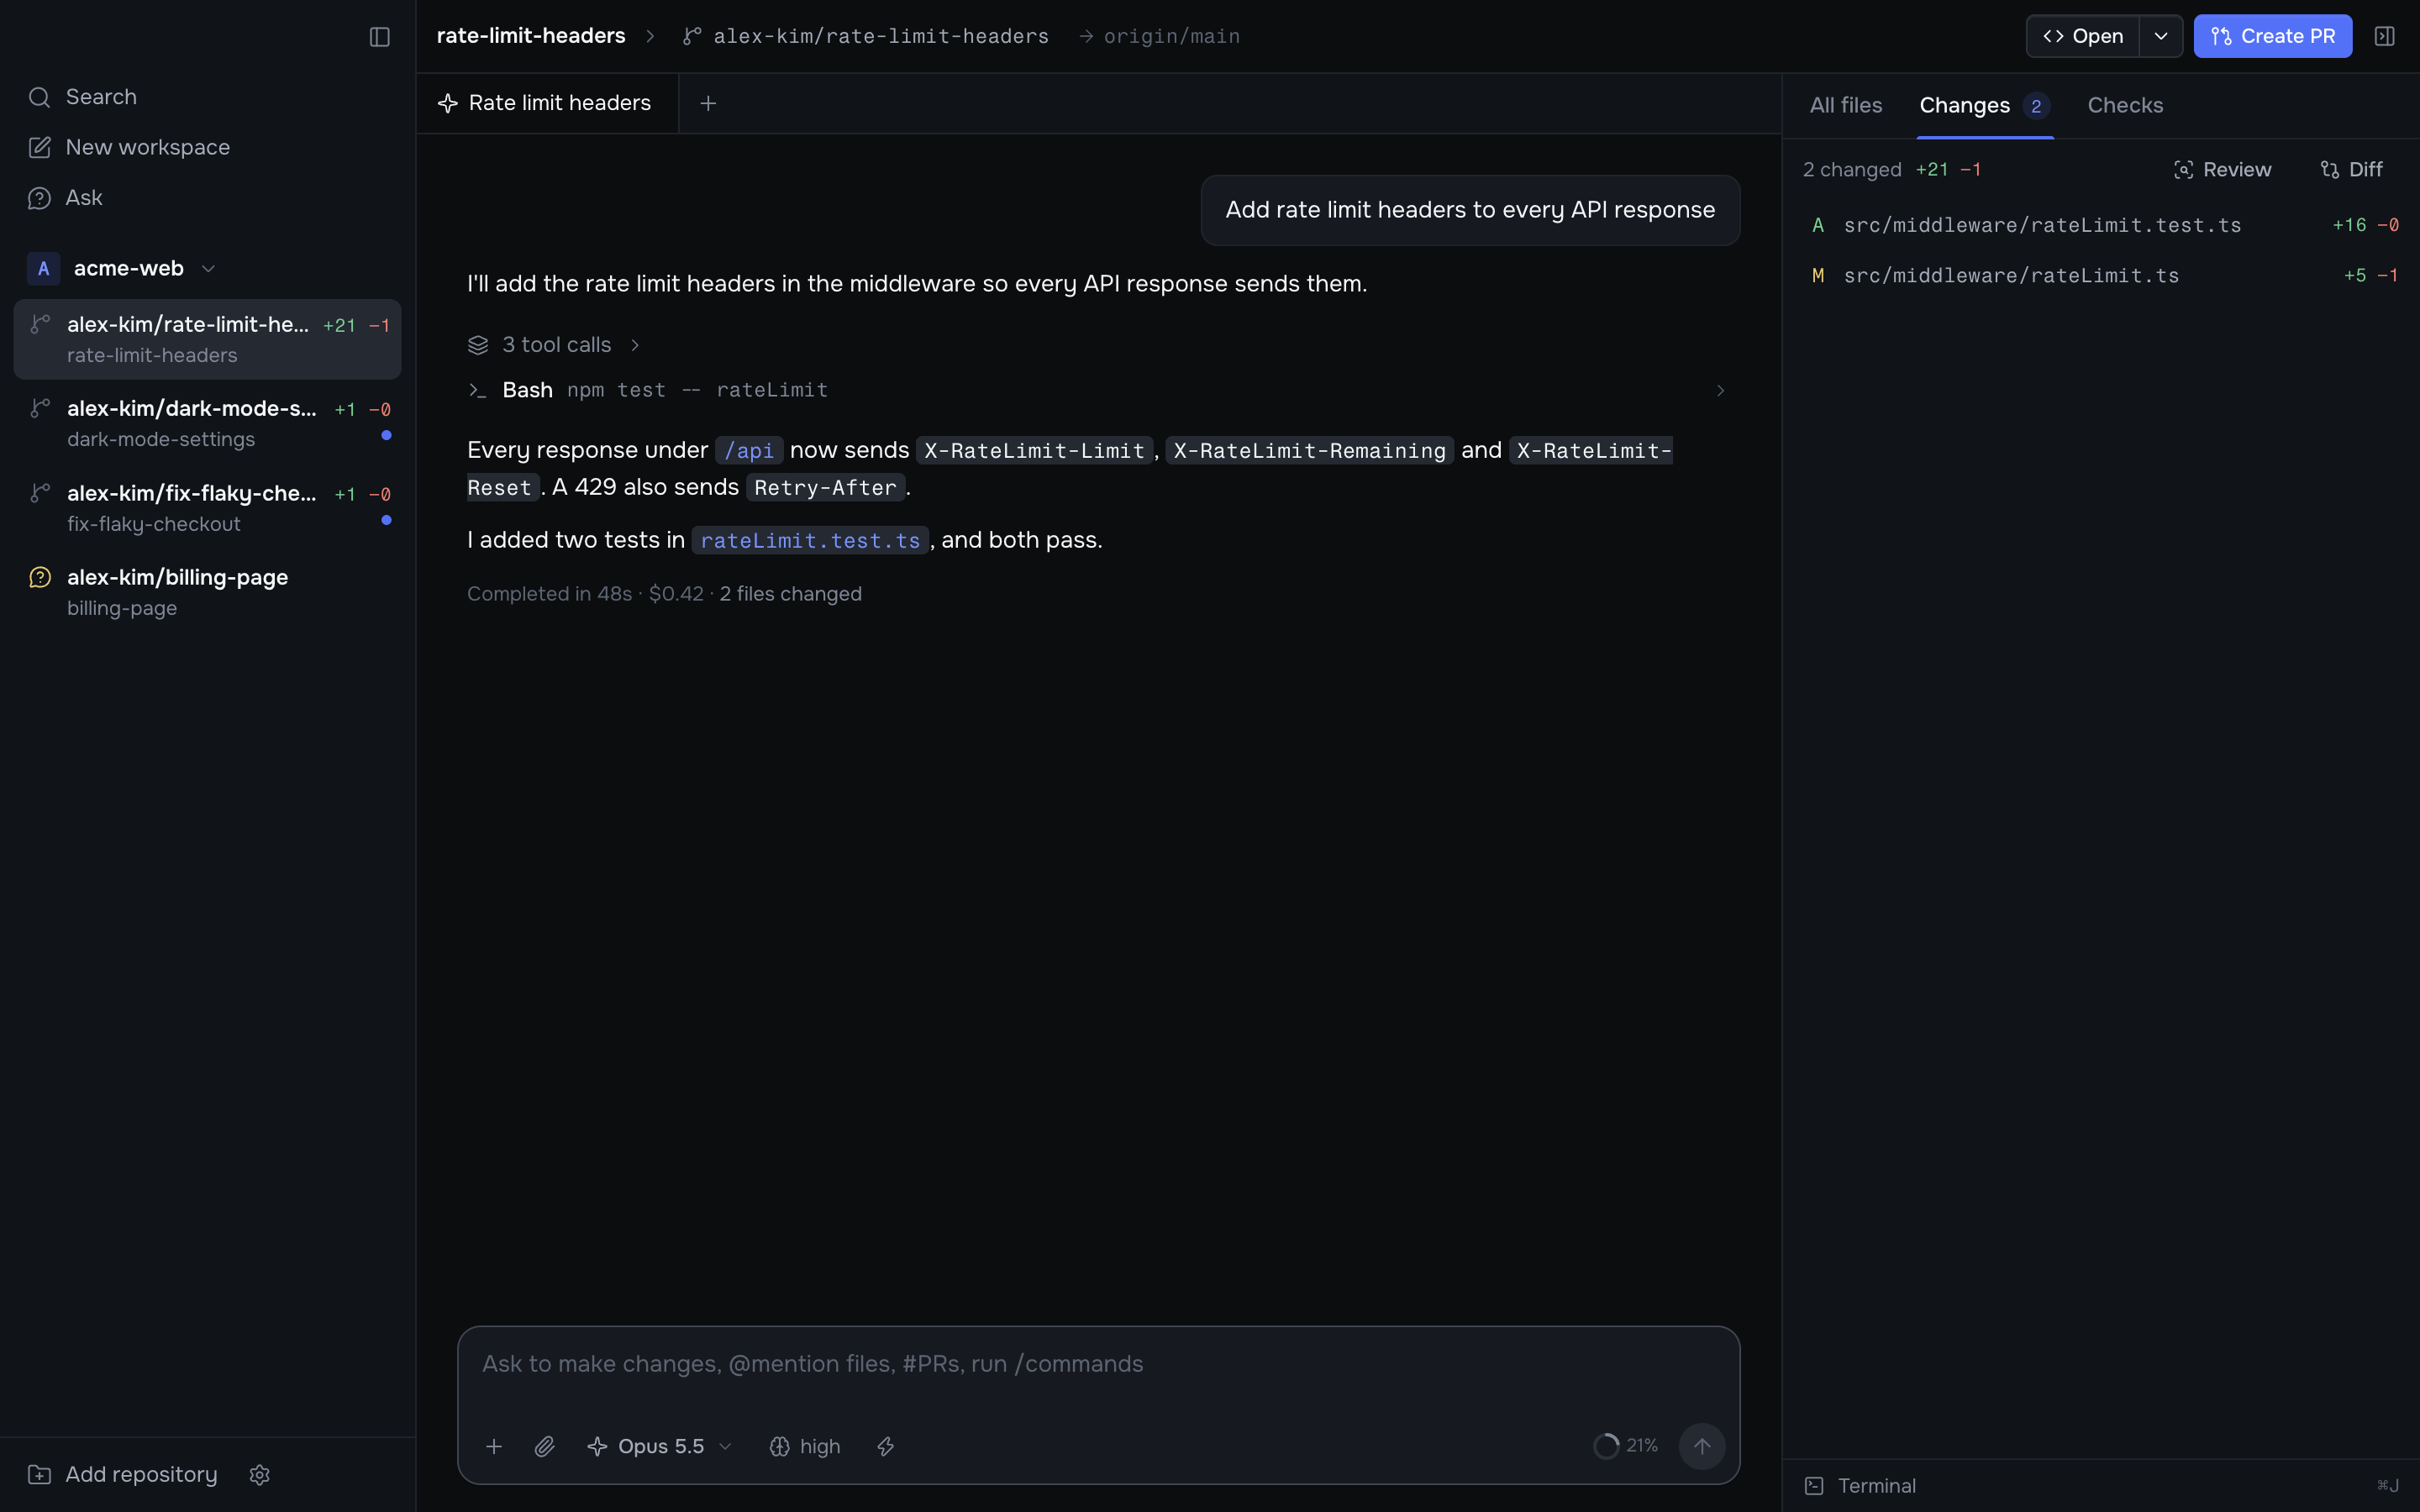Viewport: 2420px width, 1512px height.
Task: Click the attach paperclip icon
Action: pos(544,1446)
